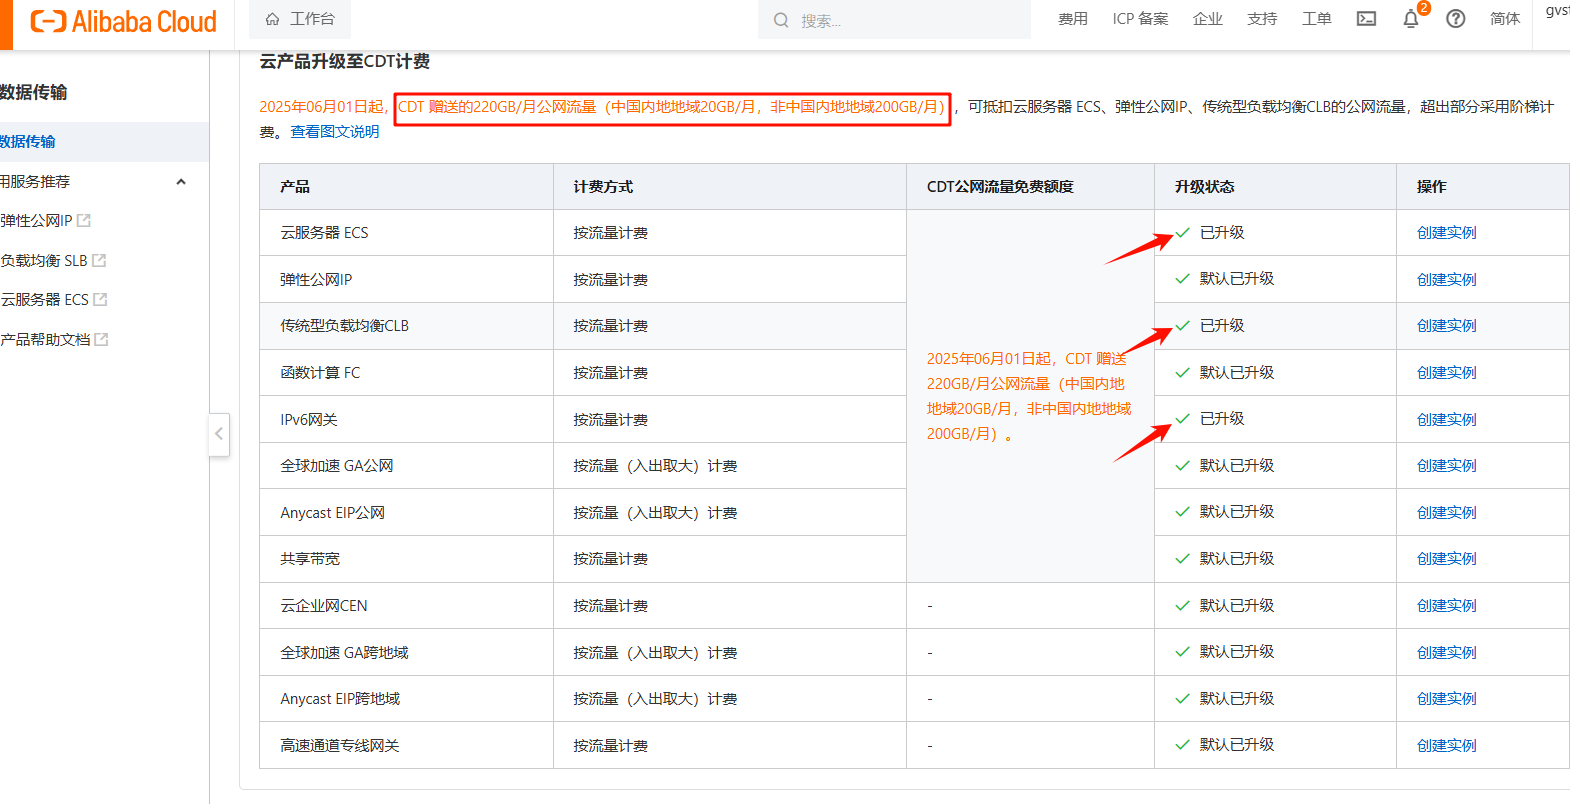
Task: Open the notifications bell icon
Action: (1411, 19)
